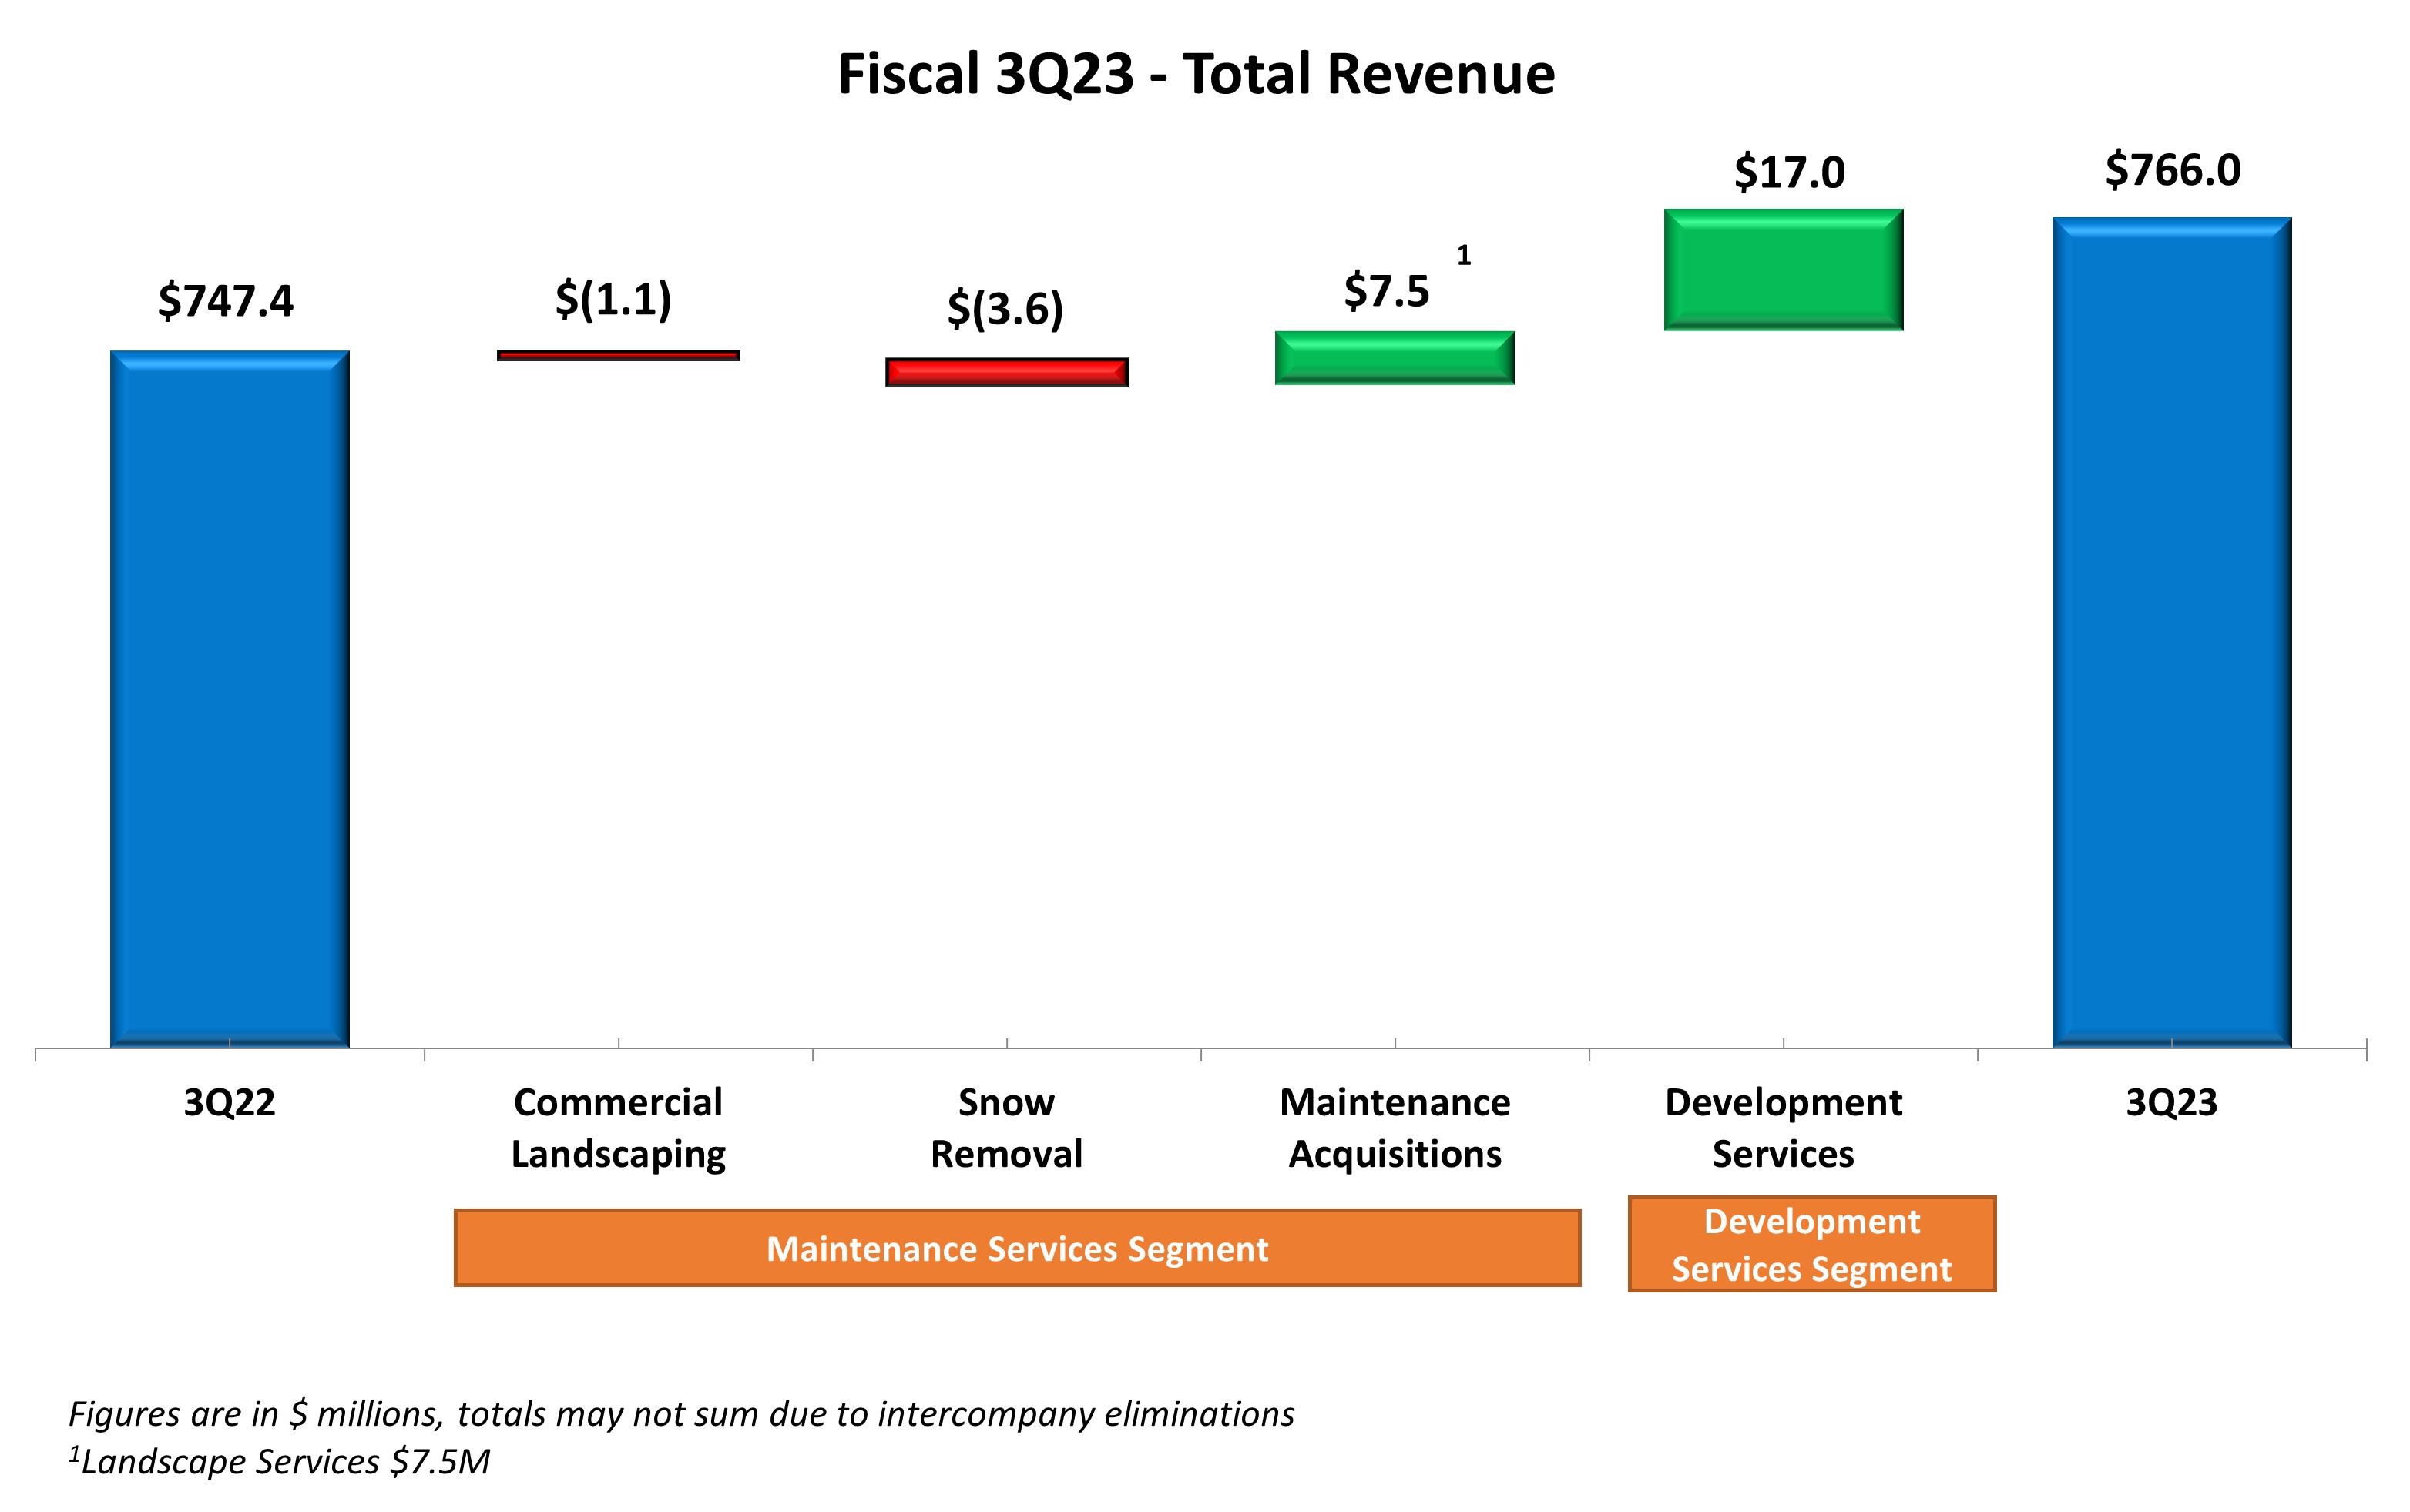Click the Commercial Landscaping axis label
2410x1512 pixels.
618,1128
